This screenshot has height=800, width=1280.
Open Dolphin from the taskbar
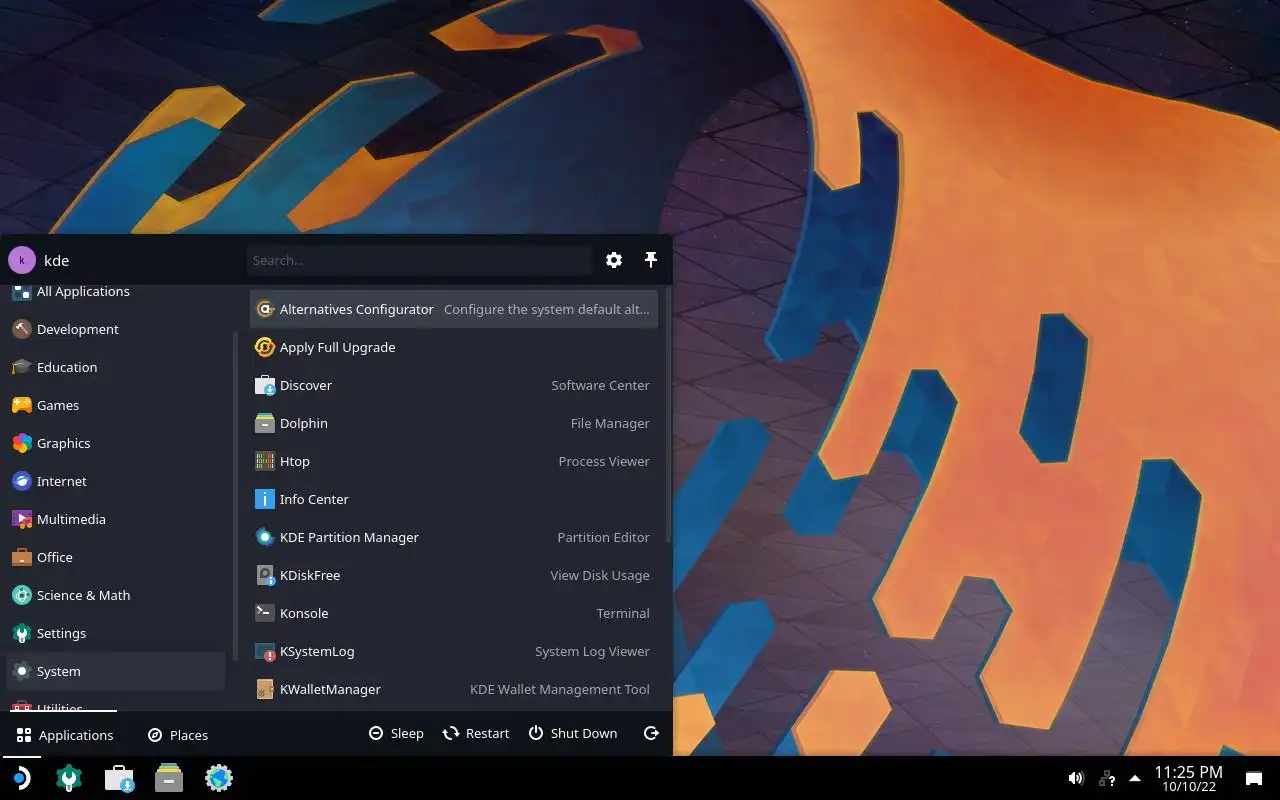click(x=169, y=778)
